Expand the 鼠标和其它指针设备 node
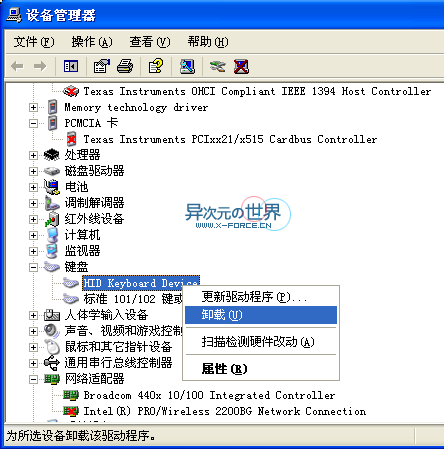This screenshot has height=449, width=444. pos(33,347)
